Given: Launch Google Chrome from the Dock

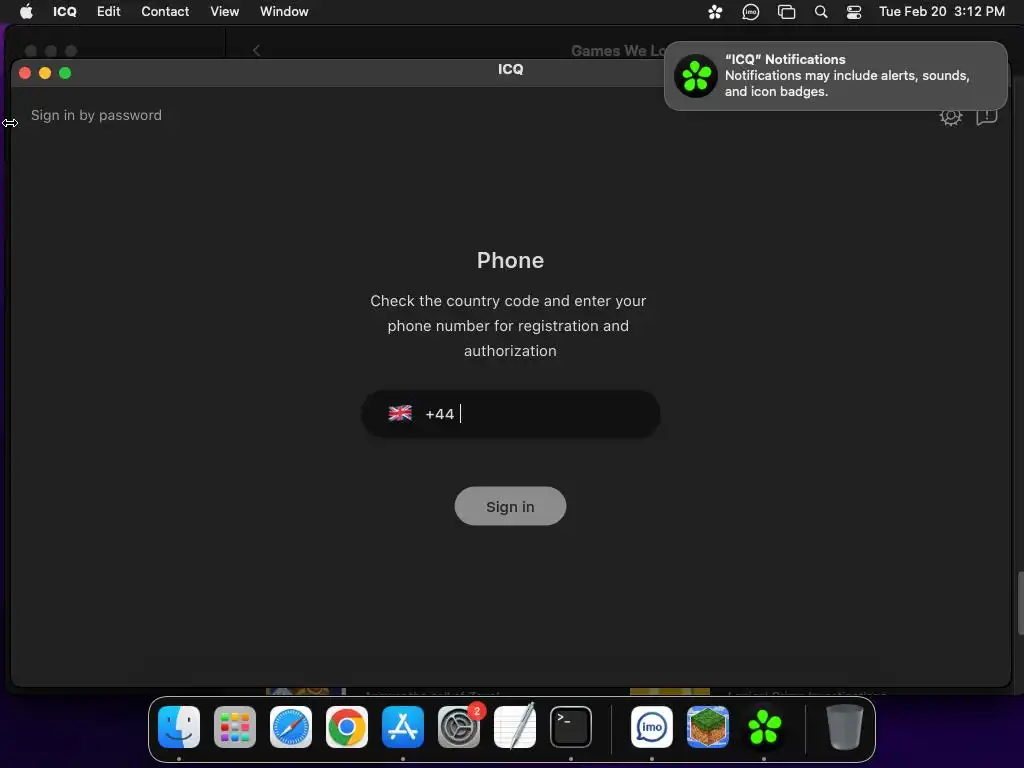Looking at the screenshot, I should (347, 727).
